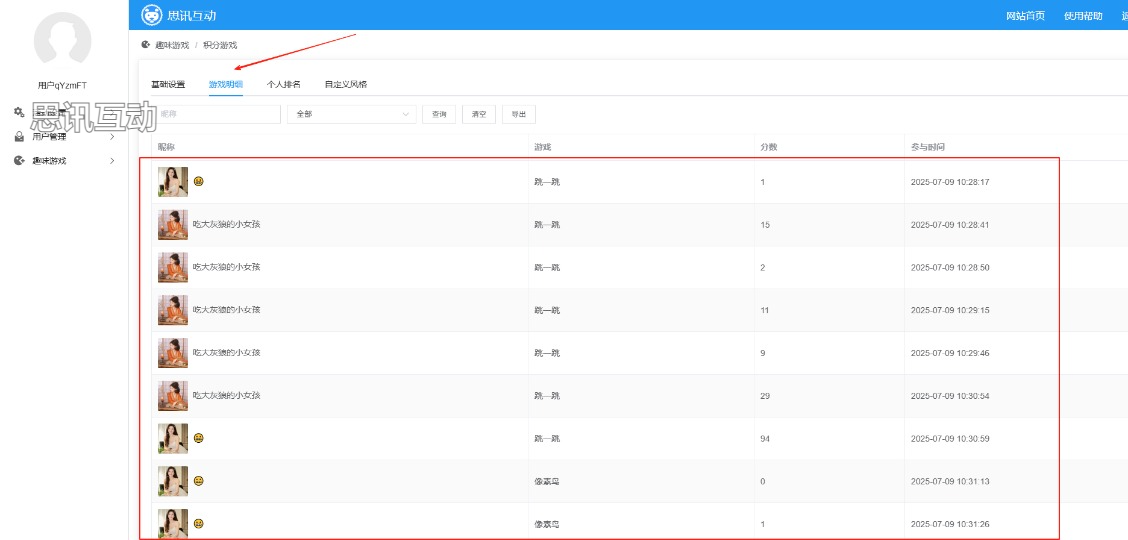Select the 游戏明细 tab
Image resolution: width=1128 pixels, height=540 pixels.
pyautogui.click(x=226, y=84)
